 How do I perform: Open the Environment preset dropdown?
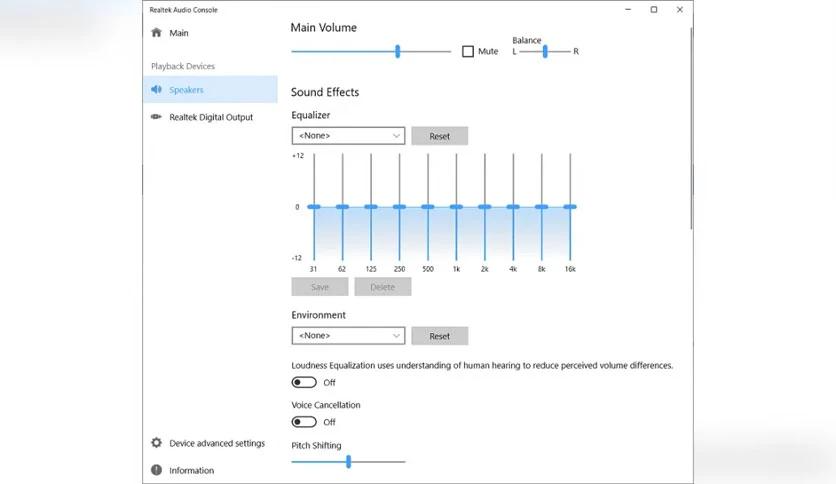pyautogui.click(x=348, y=335)
